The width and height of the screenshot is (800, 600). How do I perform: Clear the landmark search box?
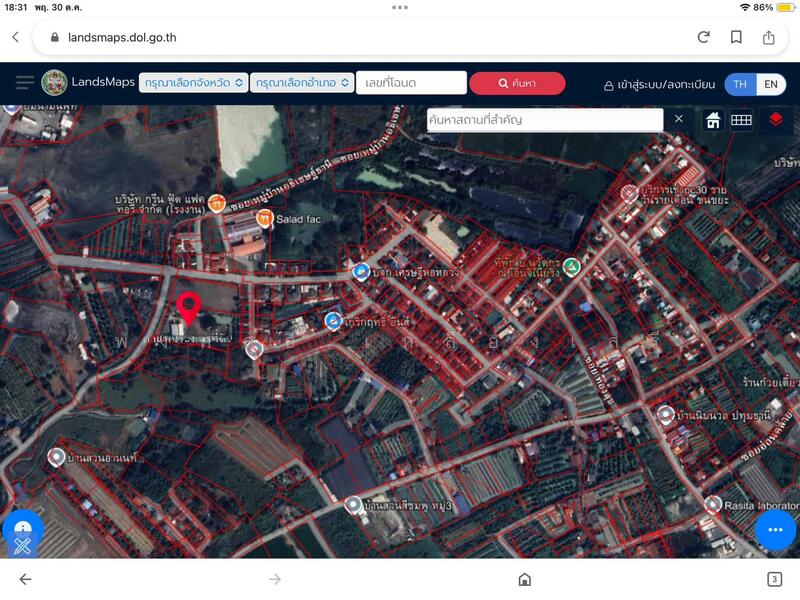click(678, 119)
